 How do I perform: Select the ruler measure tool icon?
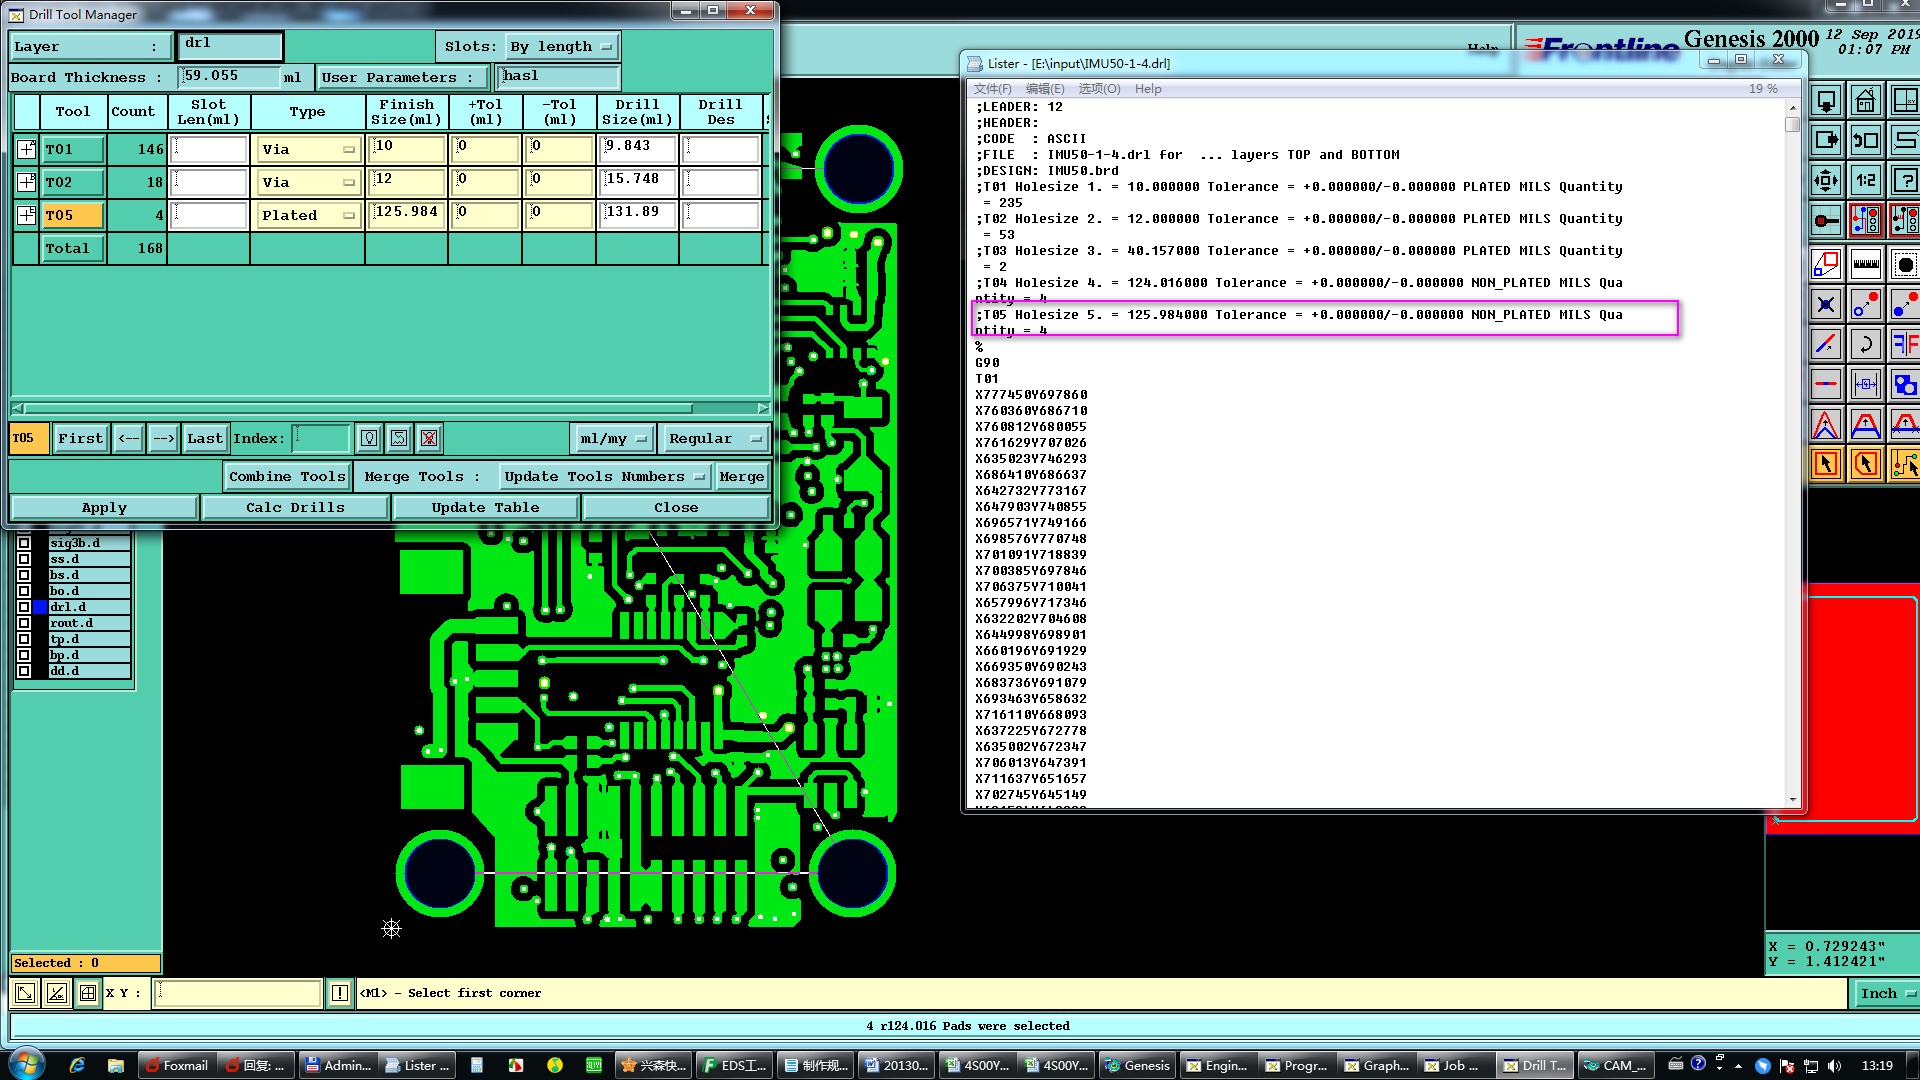[1866, 265]
